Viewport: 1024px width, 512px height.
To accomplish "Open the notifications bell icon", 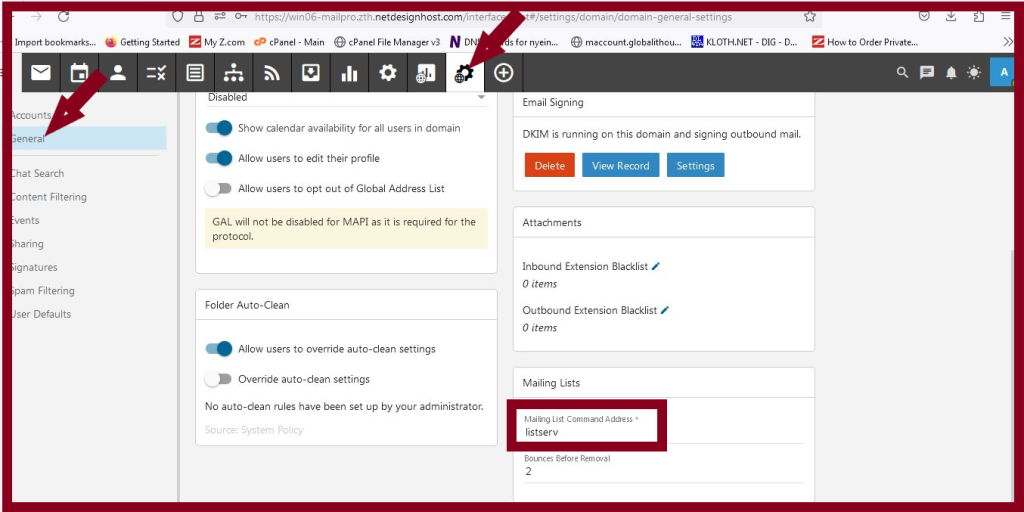I will click(952, 72).
